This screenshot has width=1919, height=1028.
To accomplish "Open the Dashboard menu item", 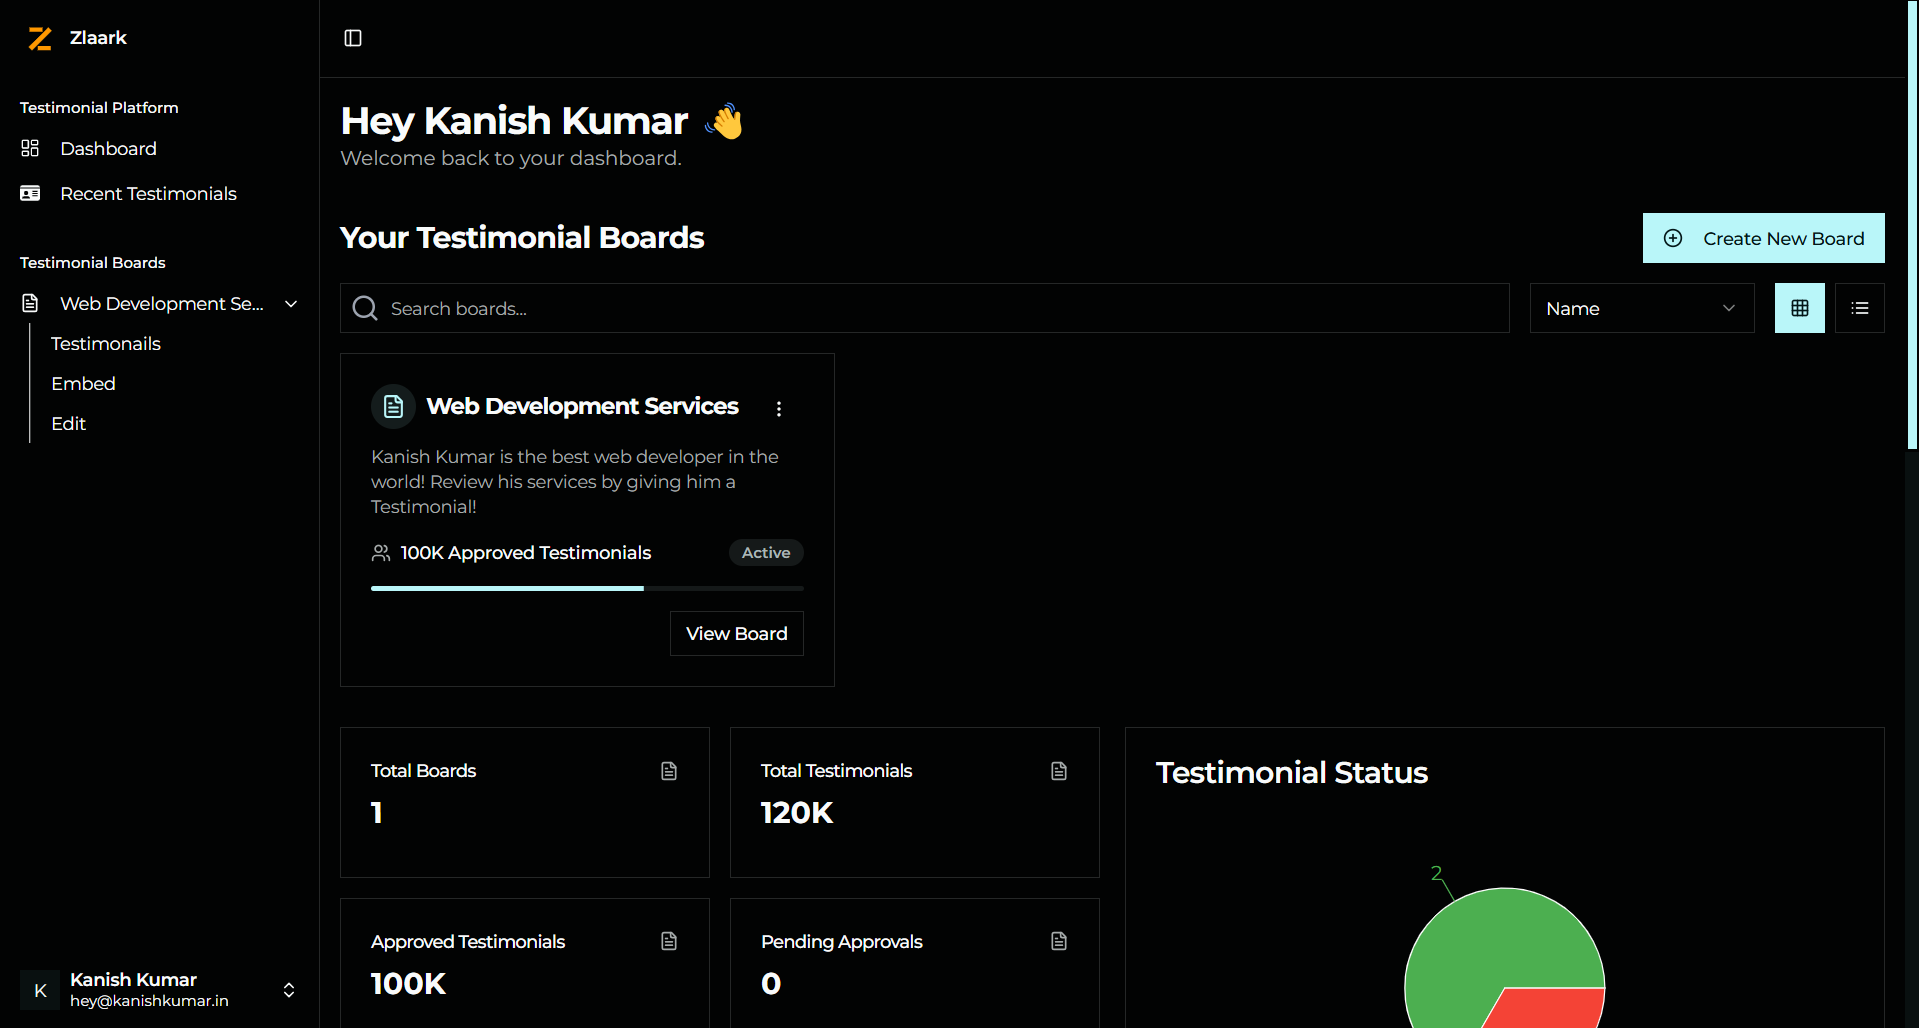I will point(108,149).
